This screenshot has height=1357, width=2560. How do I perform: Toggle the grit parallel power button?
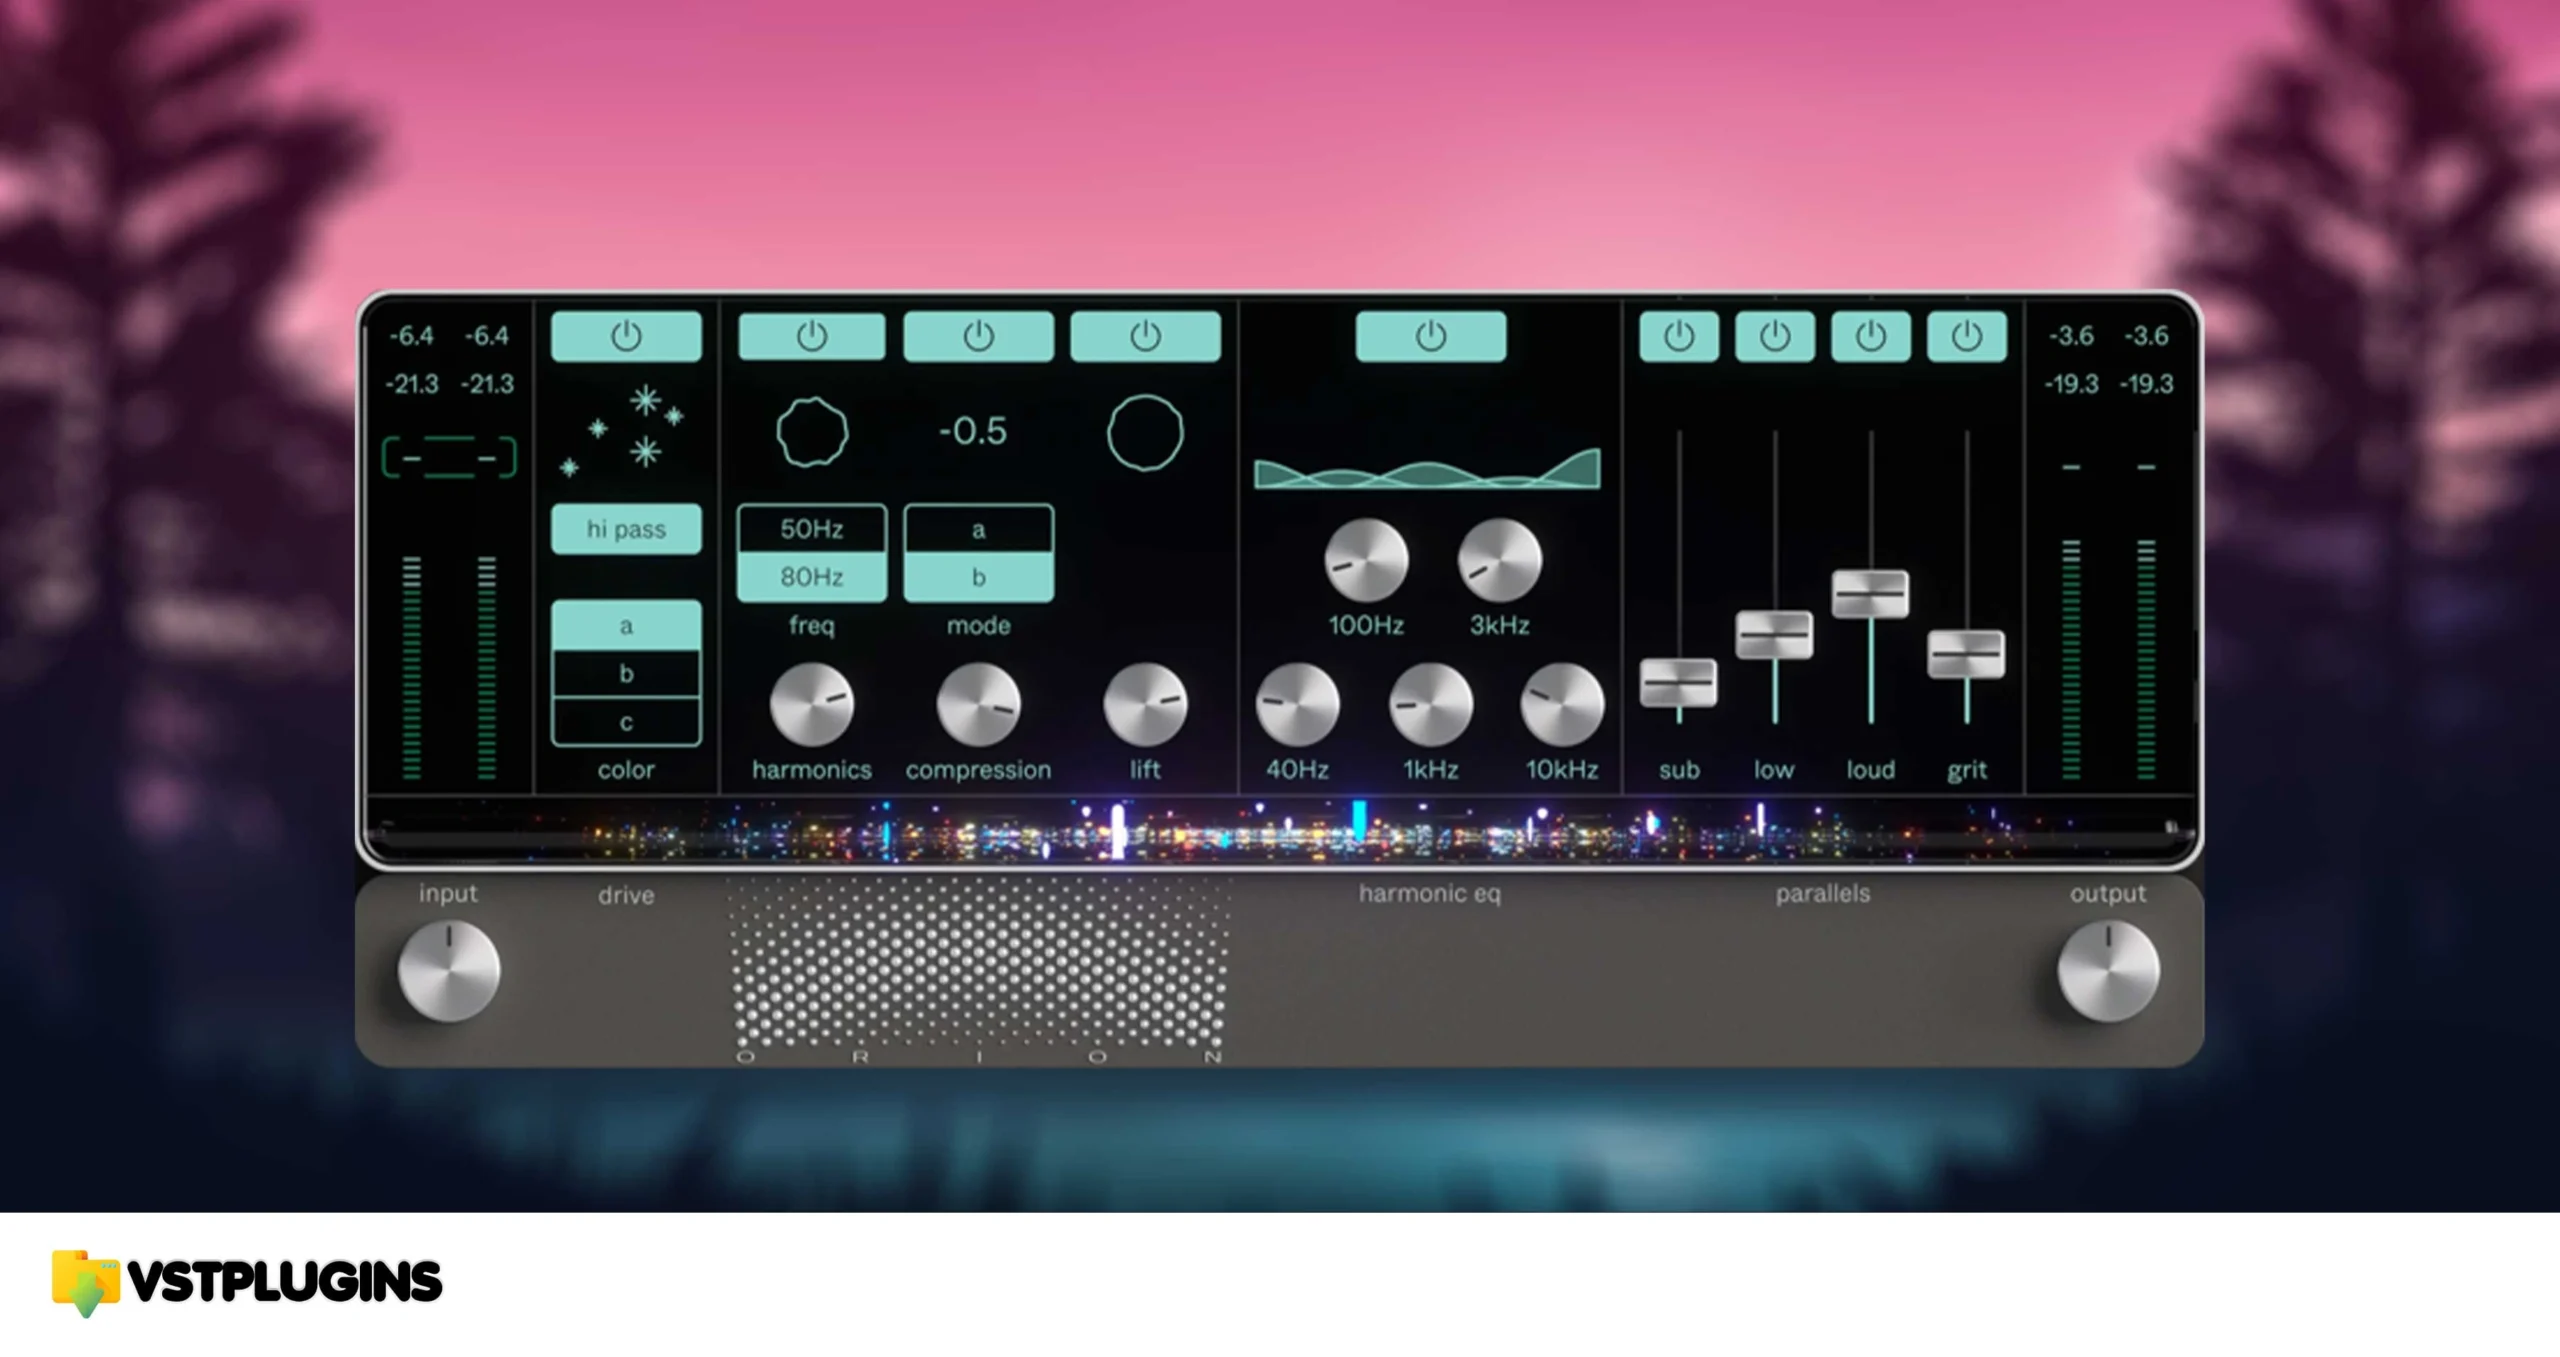[1967, 336]
